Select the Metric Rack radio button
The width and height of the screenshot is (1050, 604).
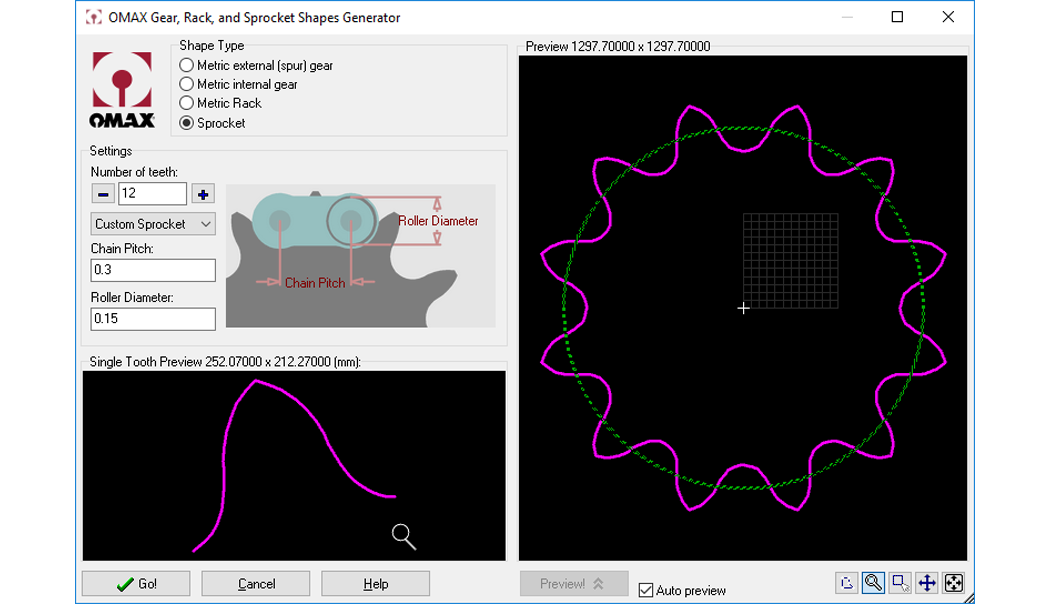186,103
